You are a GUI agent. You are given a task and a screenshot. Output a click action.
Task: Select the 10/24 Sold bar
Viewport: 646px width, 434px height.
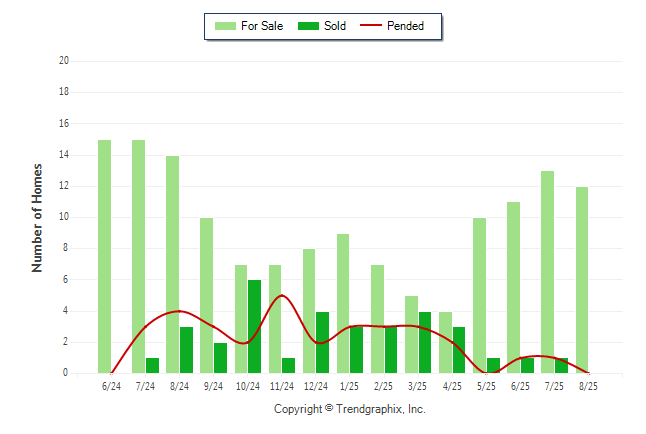tap(255, 326)
